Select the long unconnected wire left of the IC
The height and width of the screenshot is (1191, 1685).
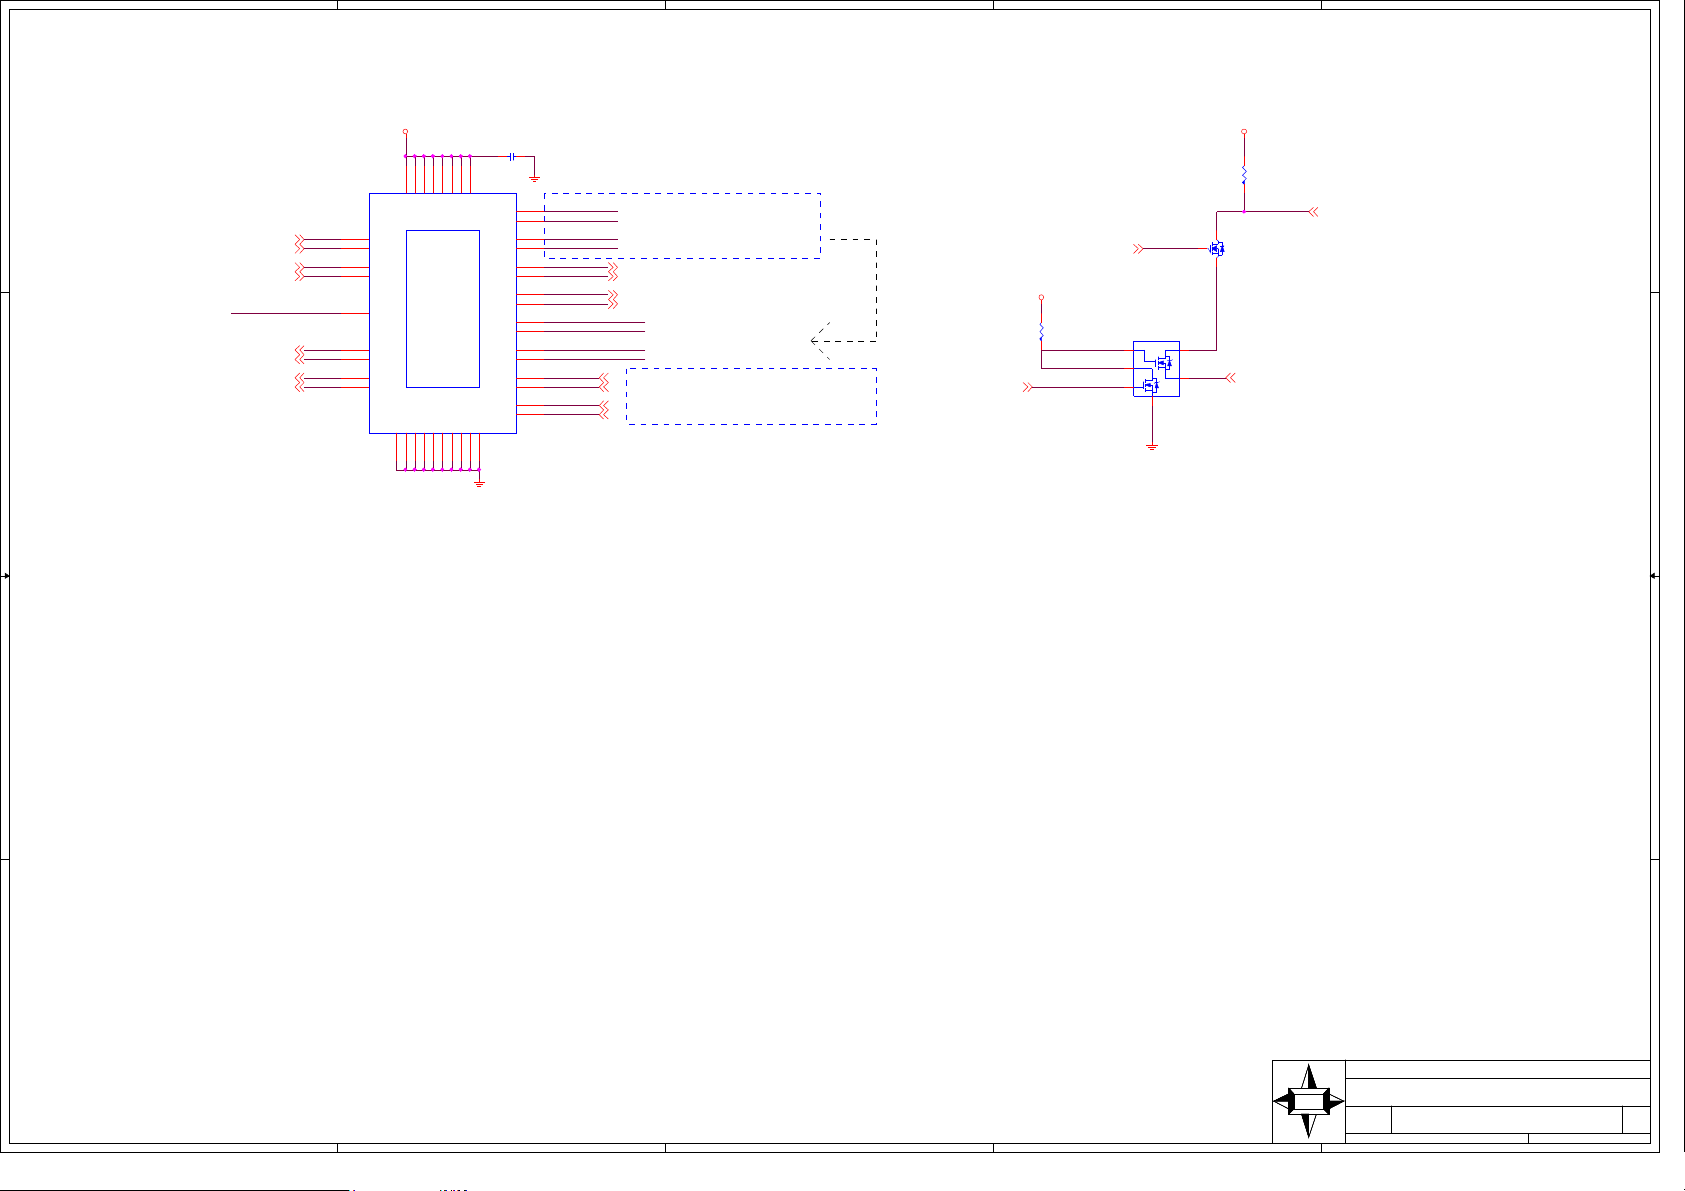tap(300, 313)
